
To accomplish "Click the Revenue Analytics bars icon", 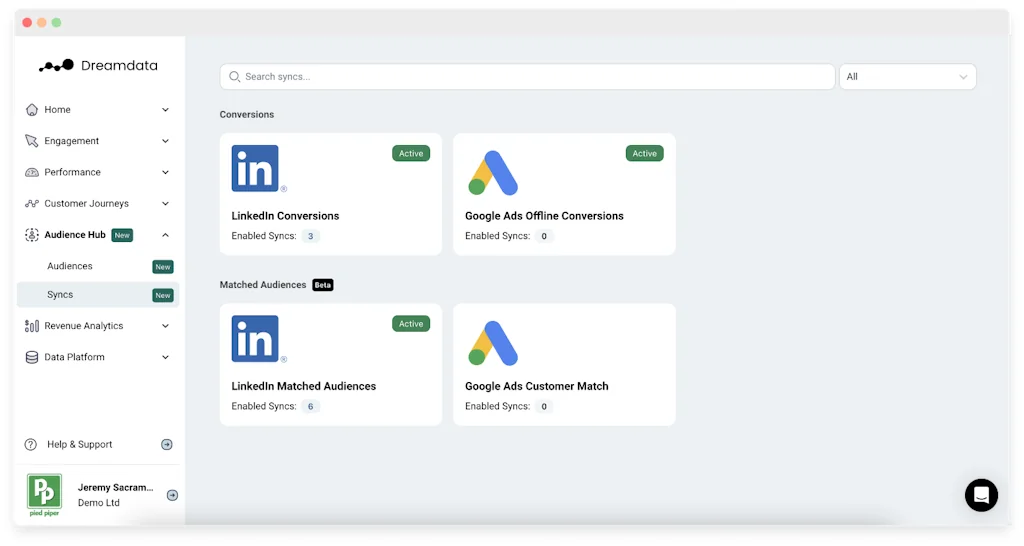I will [x=31, y=326].
